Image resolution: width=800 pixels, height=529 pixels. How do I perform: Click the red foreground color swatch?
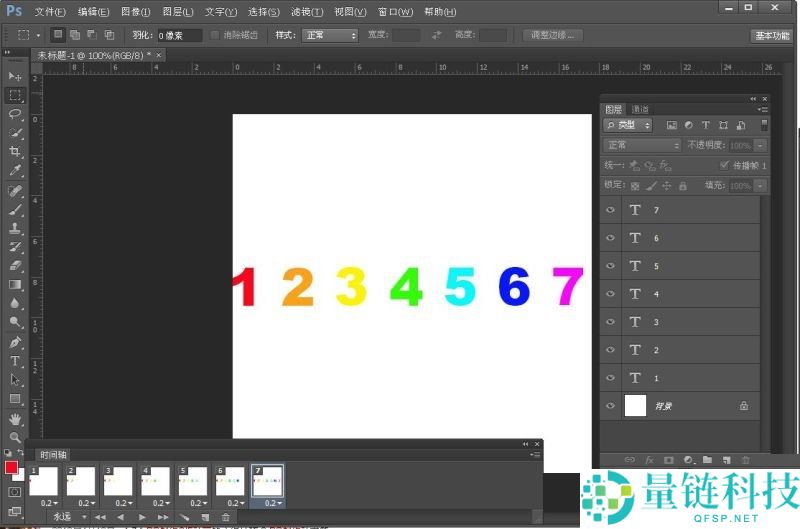(x=11, y=467)
